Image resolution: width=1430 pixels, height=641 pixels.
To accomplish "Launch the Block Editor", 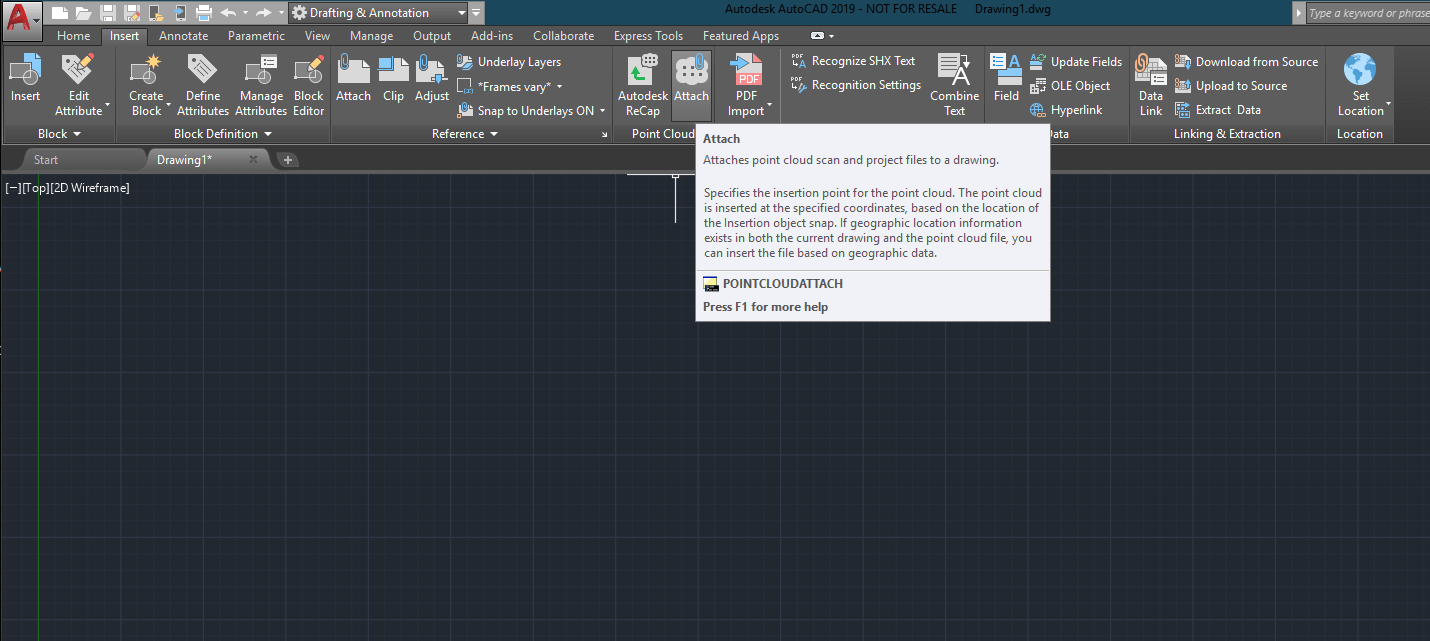I will (x=309, y=85).
